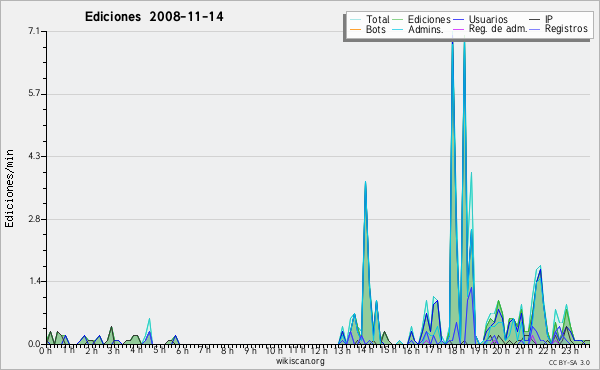Click the '6 h' x-axis label
The image size is (600, 370).
pyautogui.click(x=182, y=351)
